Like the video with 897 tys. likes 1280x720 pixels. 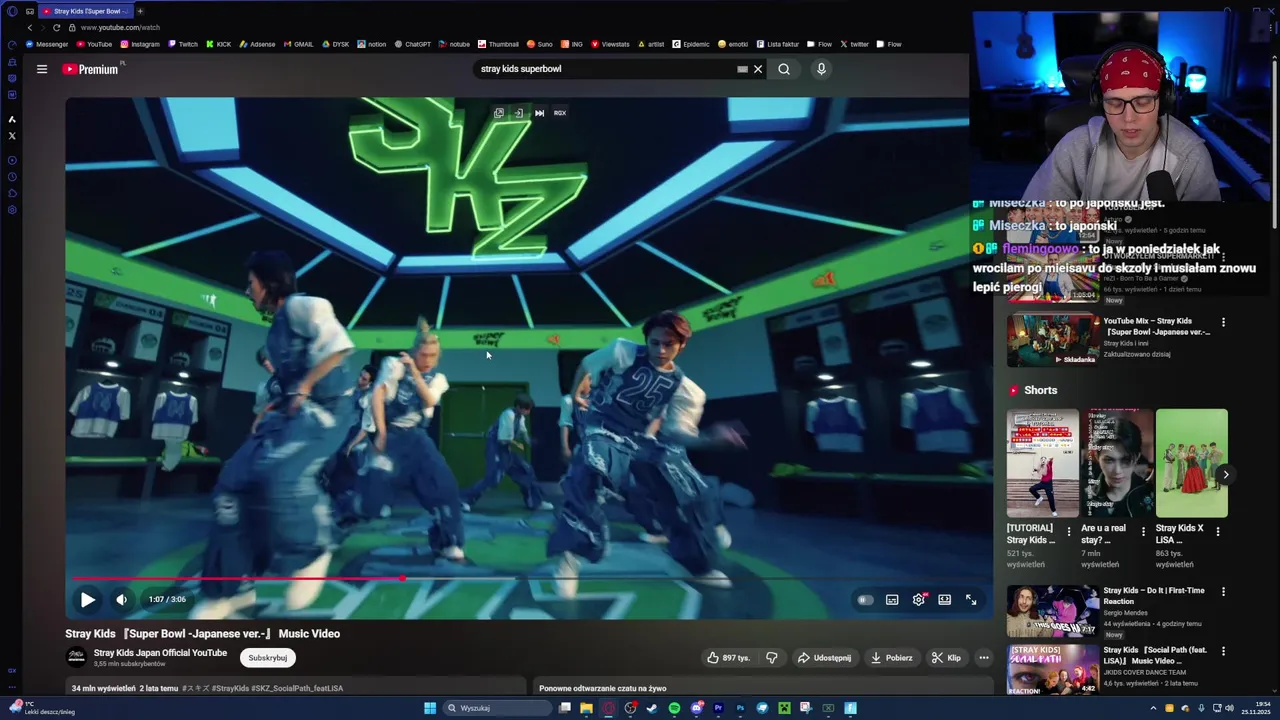[x=728, y=658]
